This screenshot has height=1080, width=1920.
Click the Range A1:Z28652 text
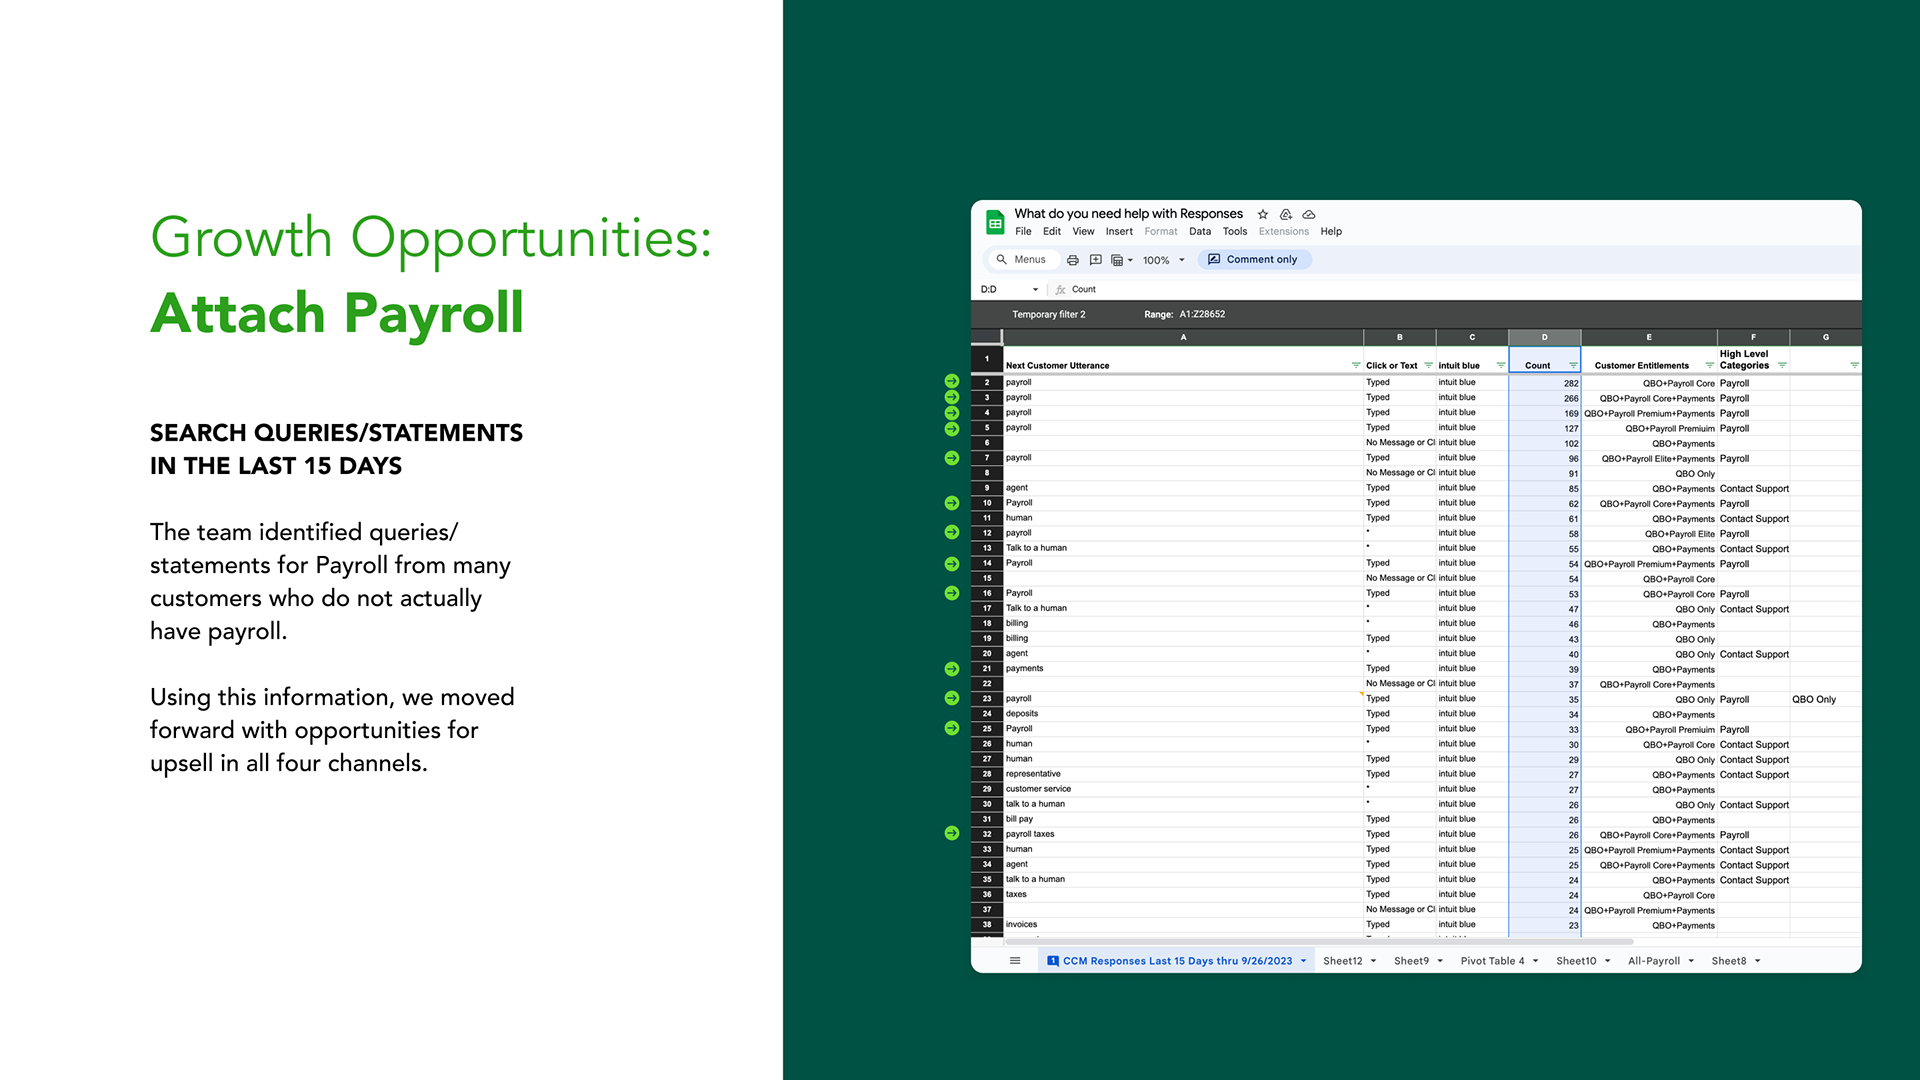[x=1184, y=315]
